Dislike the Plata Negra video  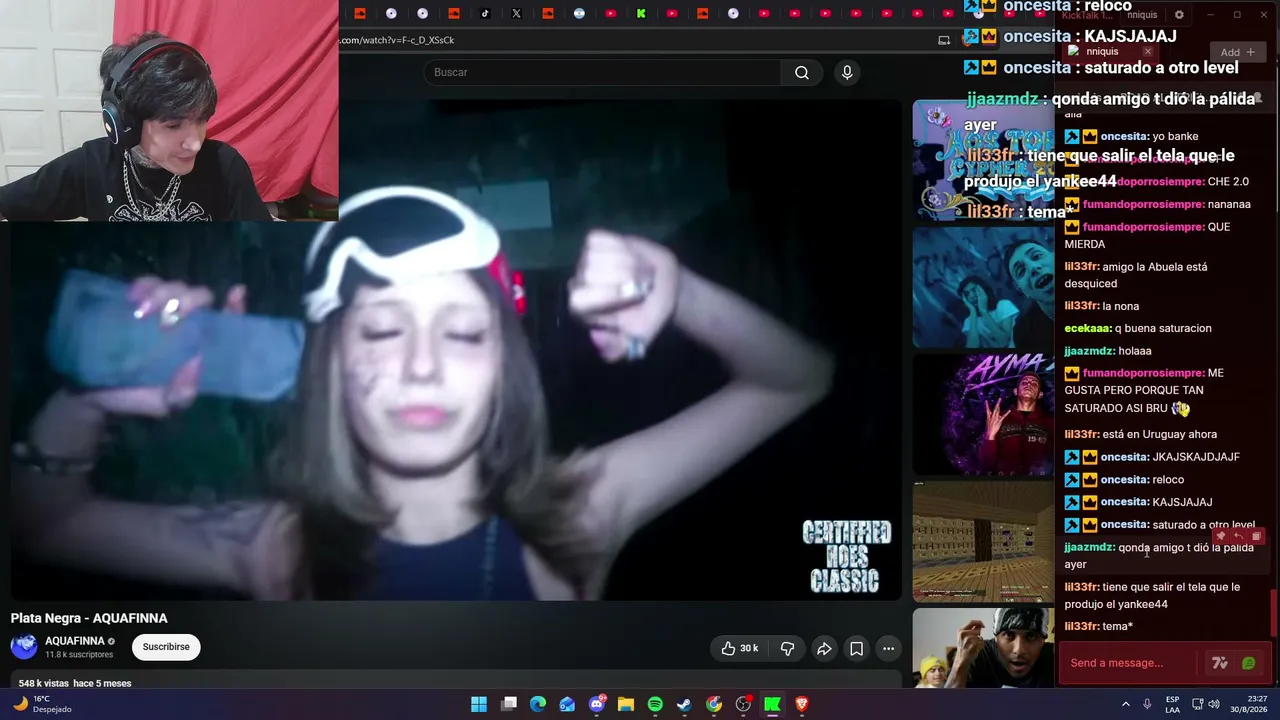coord(787,649)
